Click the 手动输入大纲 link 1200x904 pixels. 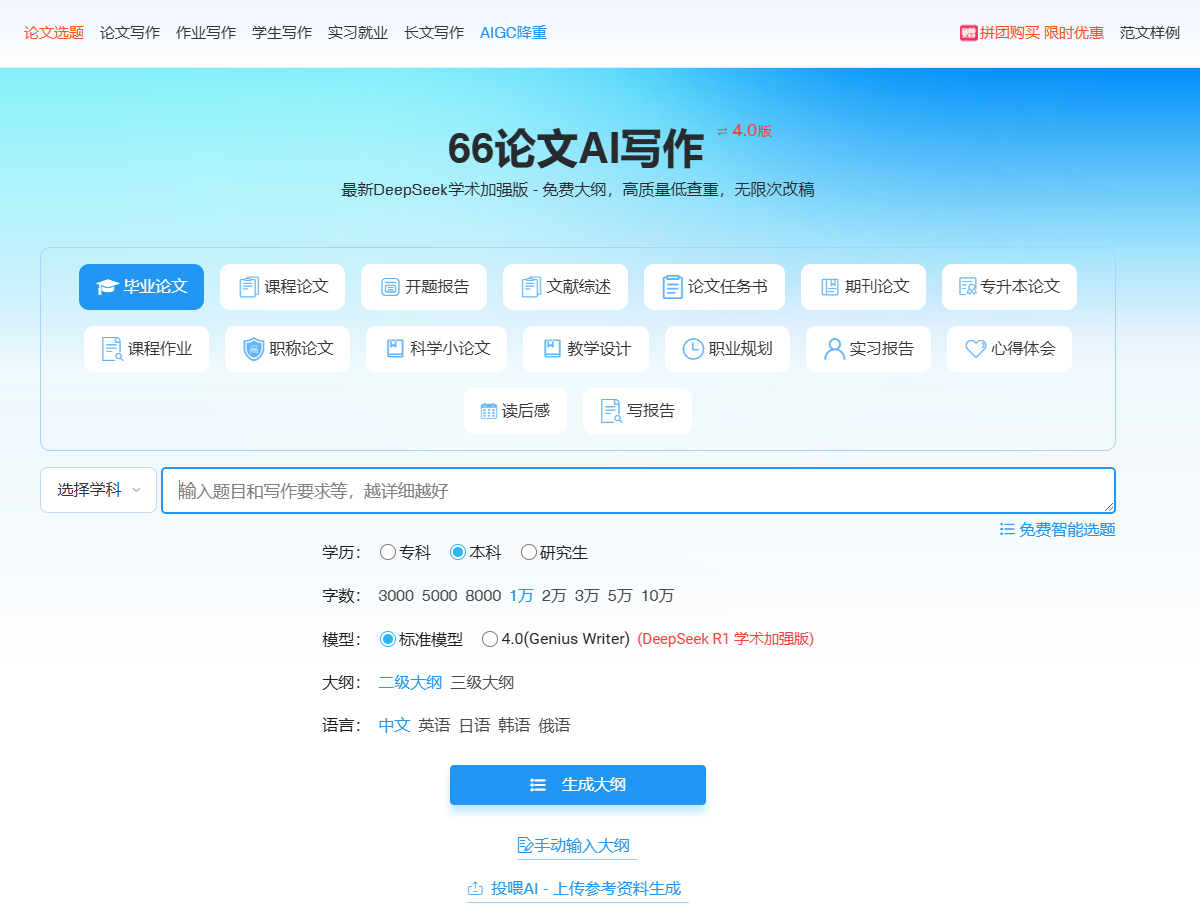point(577,846)
